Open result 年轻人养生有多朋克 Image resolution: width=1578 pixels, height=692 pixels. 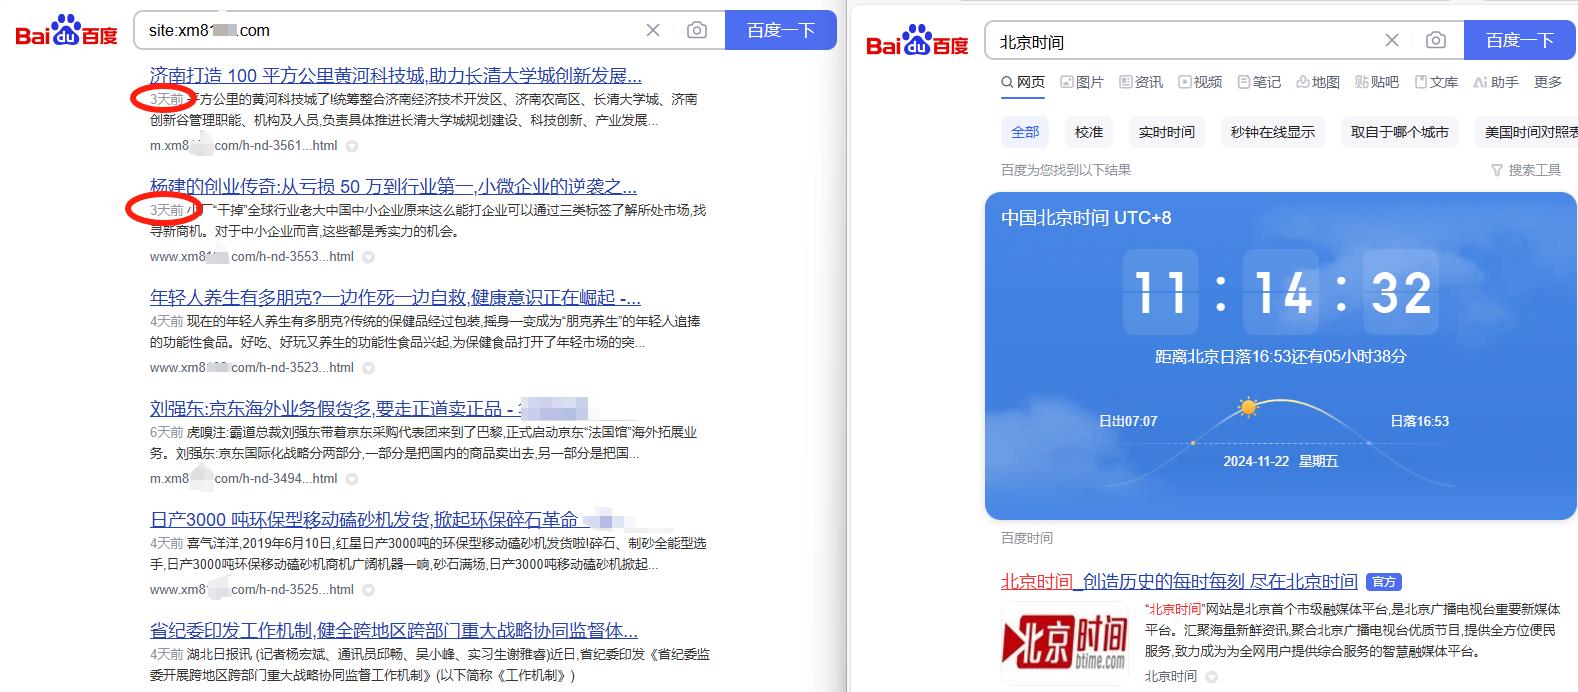[x=395, y=298]
